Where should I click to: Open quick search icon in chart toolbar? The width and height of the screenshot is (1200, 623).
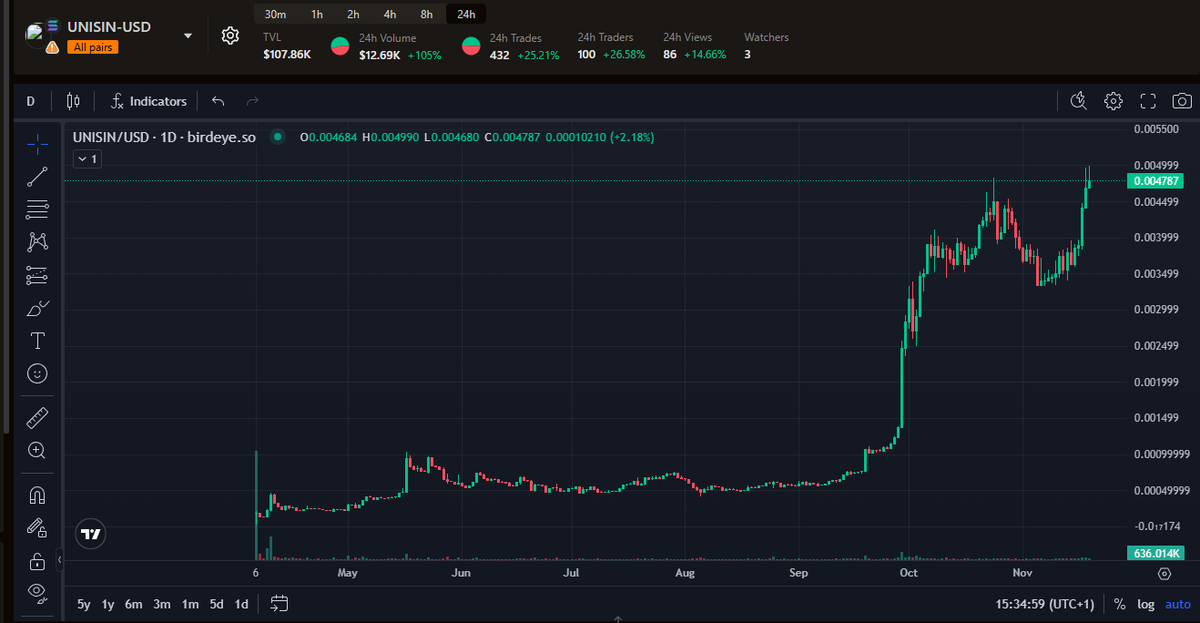(1078, 101)
